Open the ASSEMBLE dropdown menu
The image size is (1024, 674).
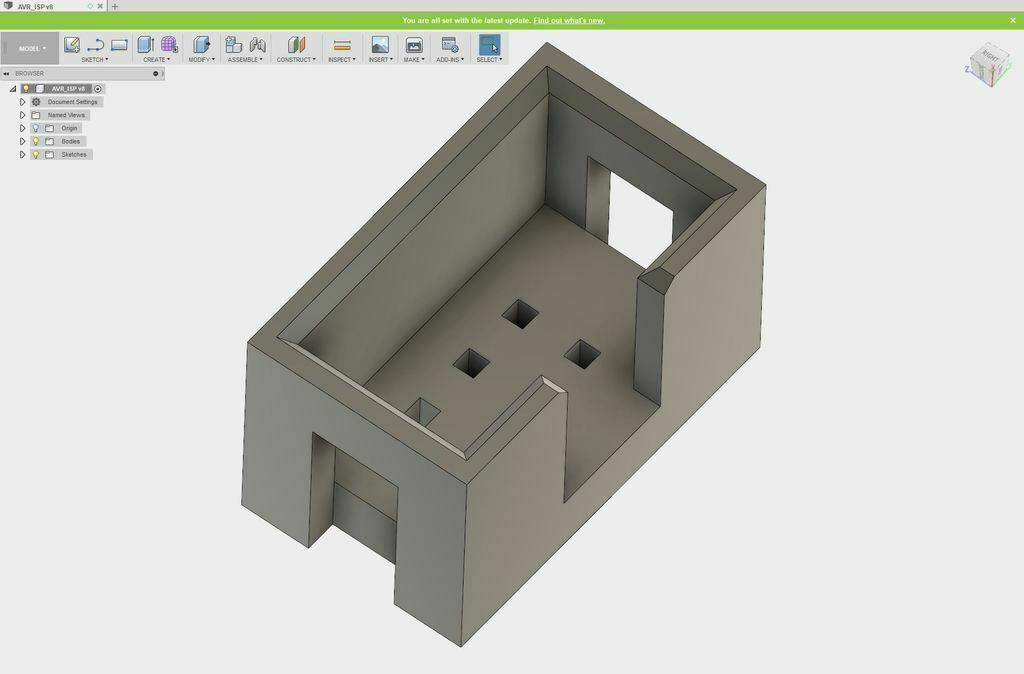click(245, 59)
